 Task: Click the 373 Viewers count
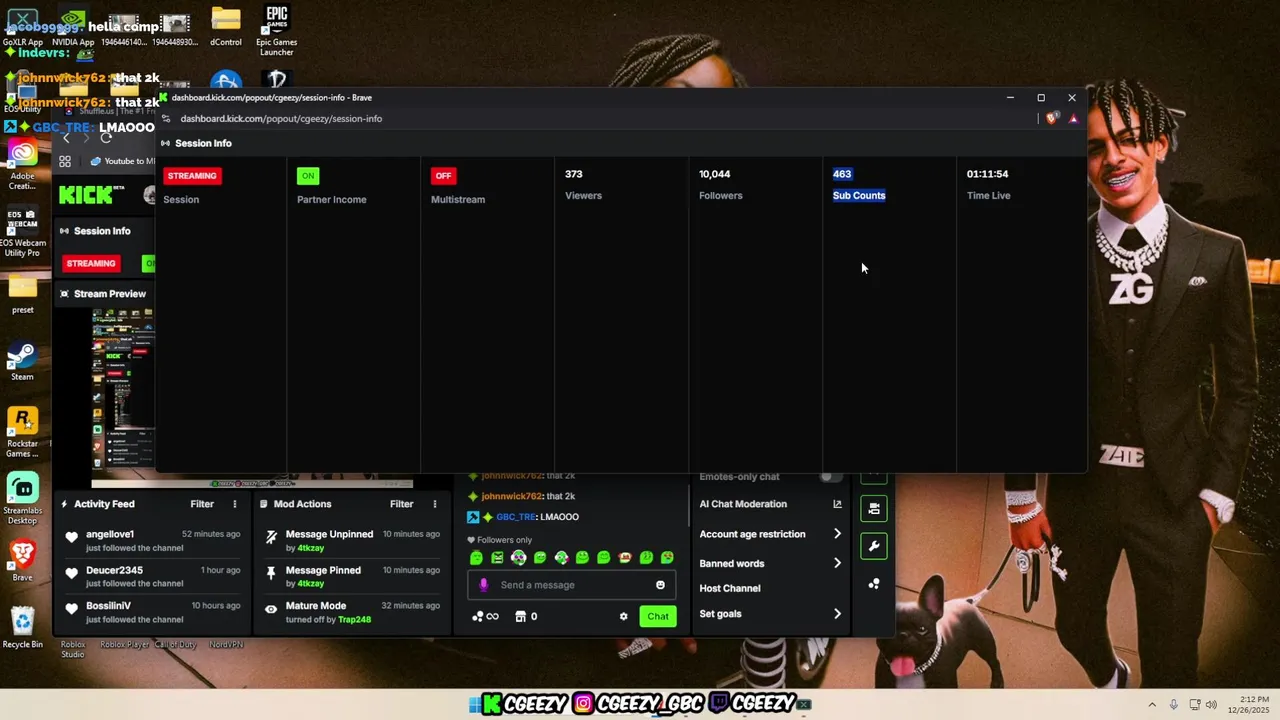click(574, 174)
